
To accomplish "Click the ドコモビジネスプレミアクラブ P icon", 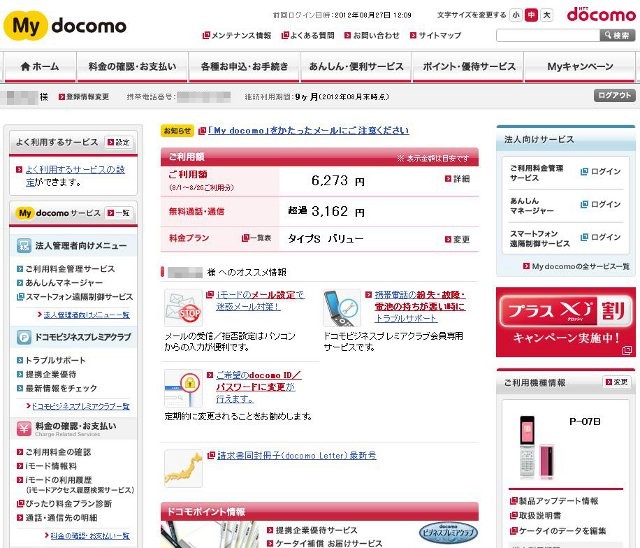I will [24, 337].
